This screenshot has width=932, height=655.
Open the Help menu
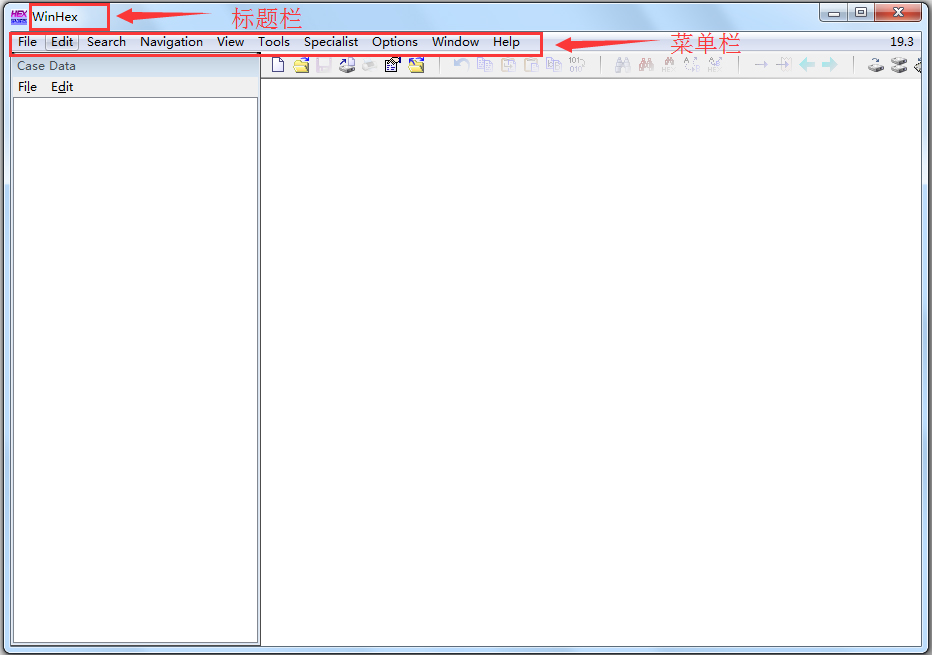pyautogui.click(x=506, y=42)
